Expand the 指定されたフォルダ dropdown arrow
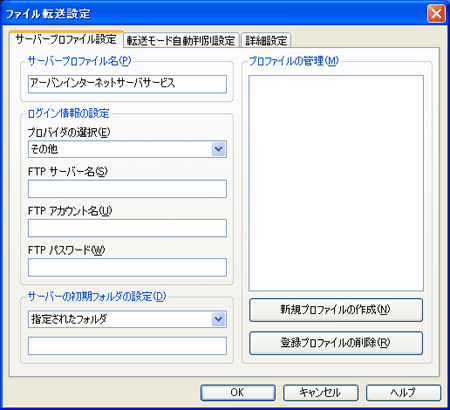The height and width of the screenshot is (410, 450). 218,319
